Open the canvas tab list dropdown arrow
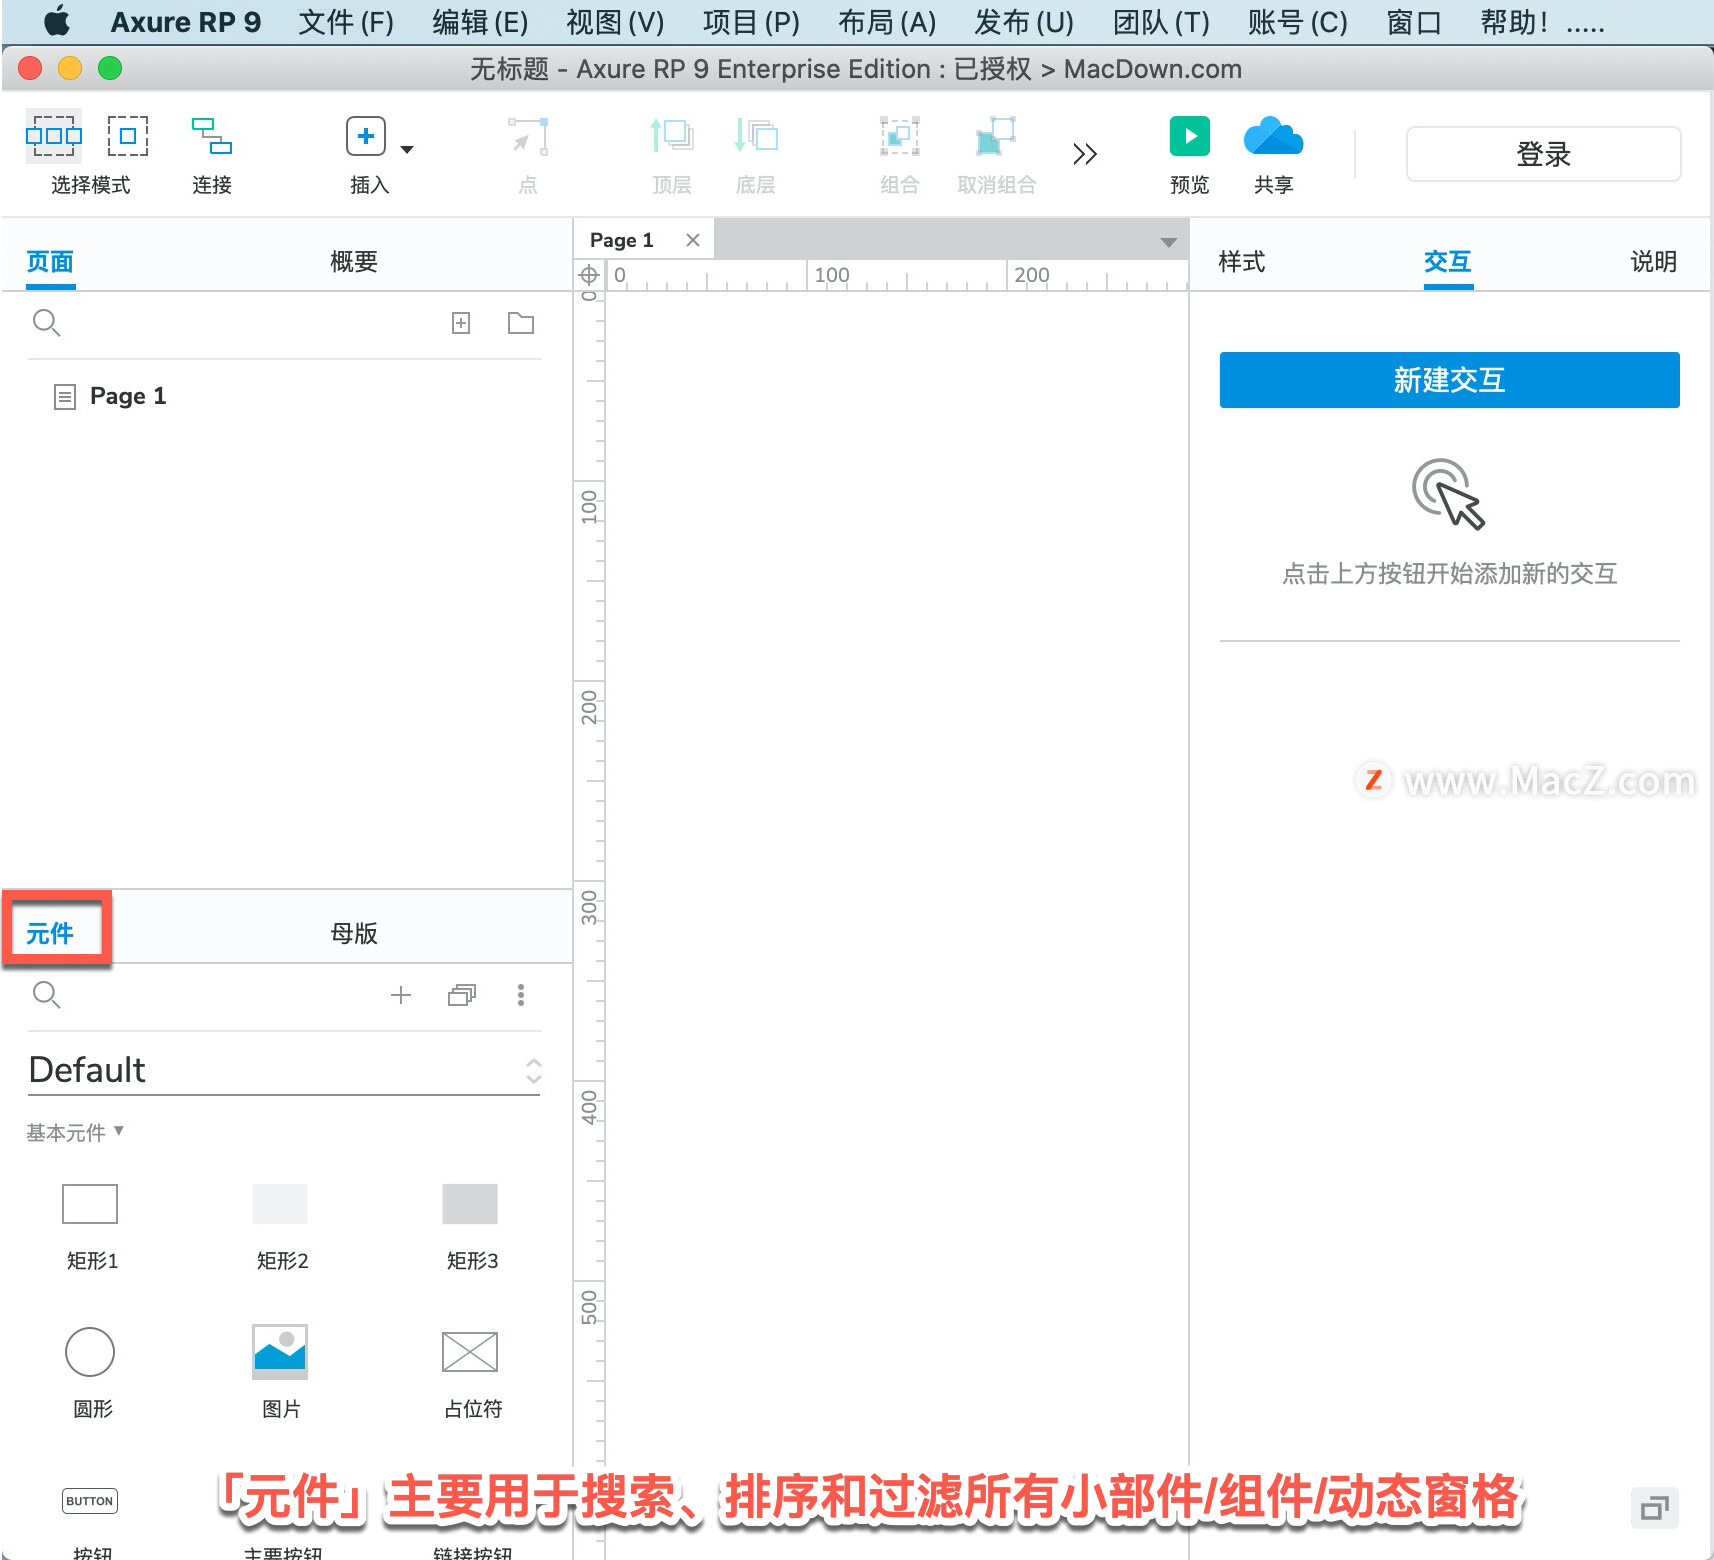Image resolution: width=1714 pixels, height=1560 pixels. [x=1168, y=242]
